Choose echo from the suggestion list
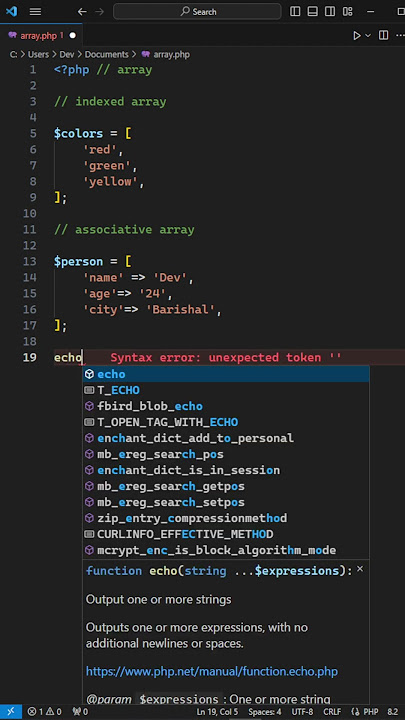This screenshot has width=405, height=720. (x=225, y=374)
